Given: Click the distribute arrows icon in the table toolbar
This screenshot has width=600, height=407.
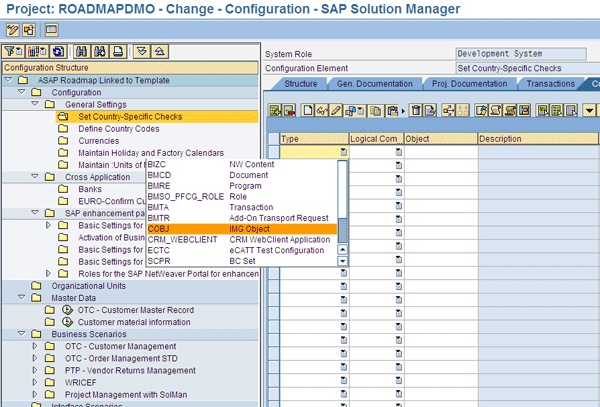Looking at the screenshot, I should [448, 111].
